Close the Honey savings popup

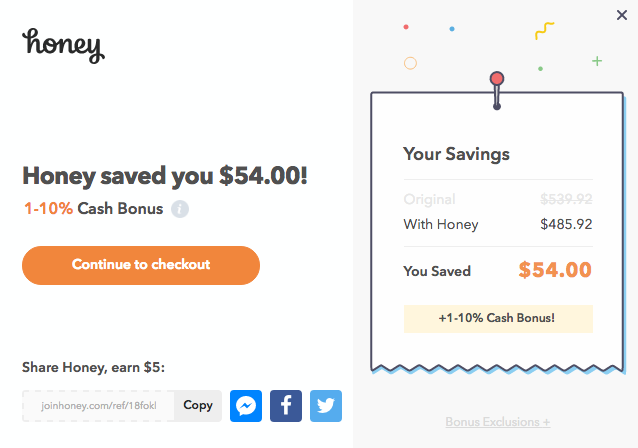pyautogui.click(x=622, y=15)
